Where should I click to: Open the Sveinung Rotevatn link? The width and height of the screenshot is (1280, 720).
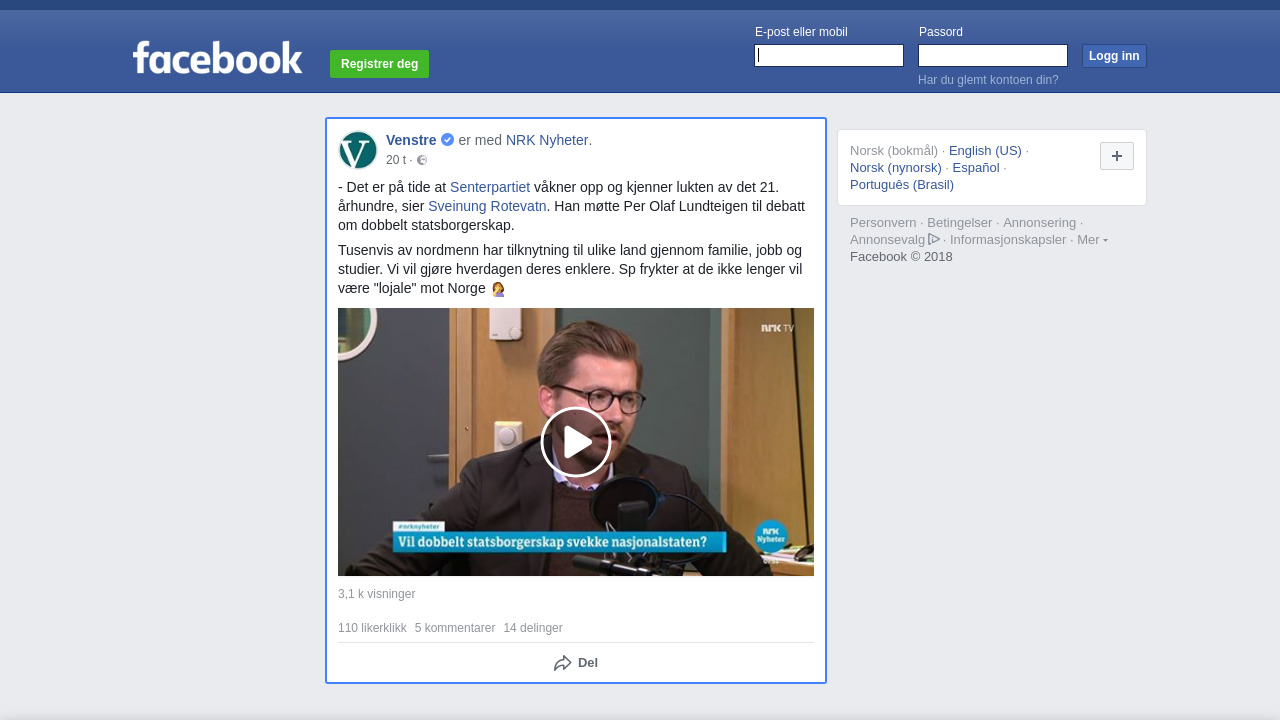tap(487, 206)
